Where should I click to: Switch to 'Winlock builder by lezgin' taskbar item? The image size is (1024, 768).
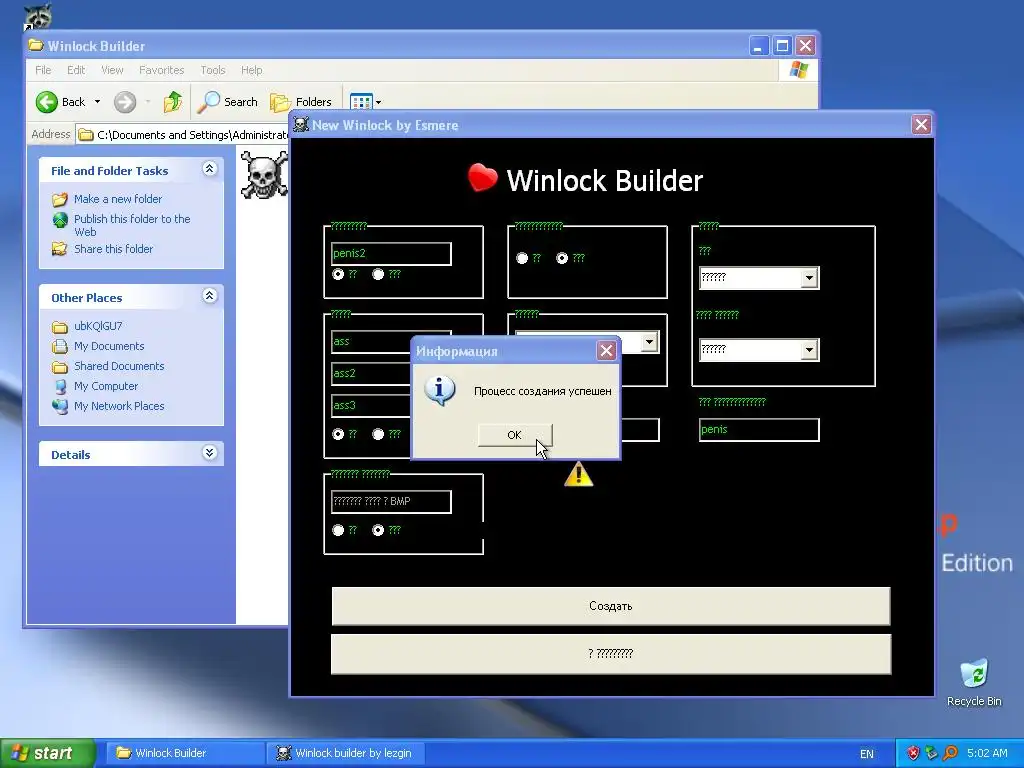pos(344,753)
